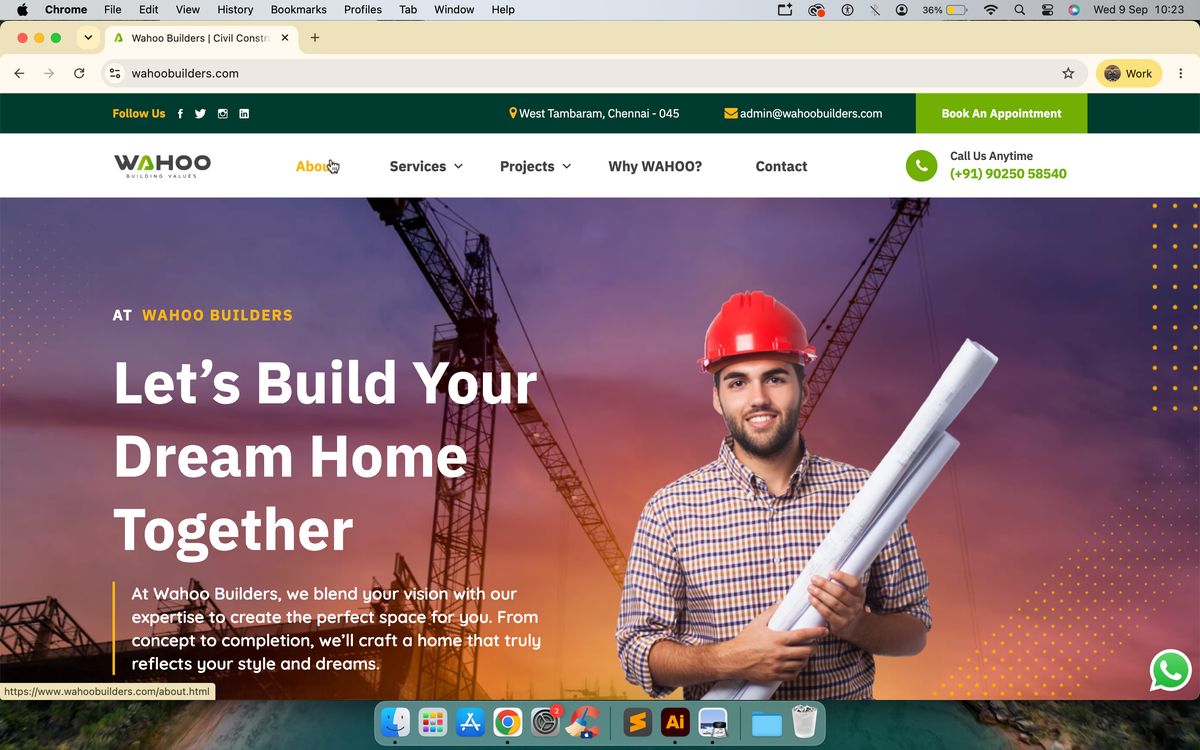The width and height of the screenshot is (1200, 750).
Task: Open Finder from the Dock
Action: [x=396, y=722]
